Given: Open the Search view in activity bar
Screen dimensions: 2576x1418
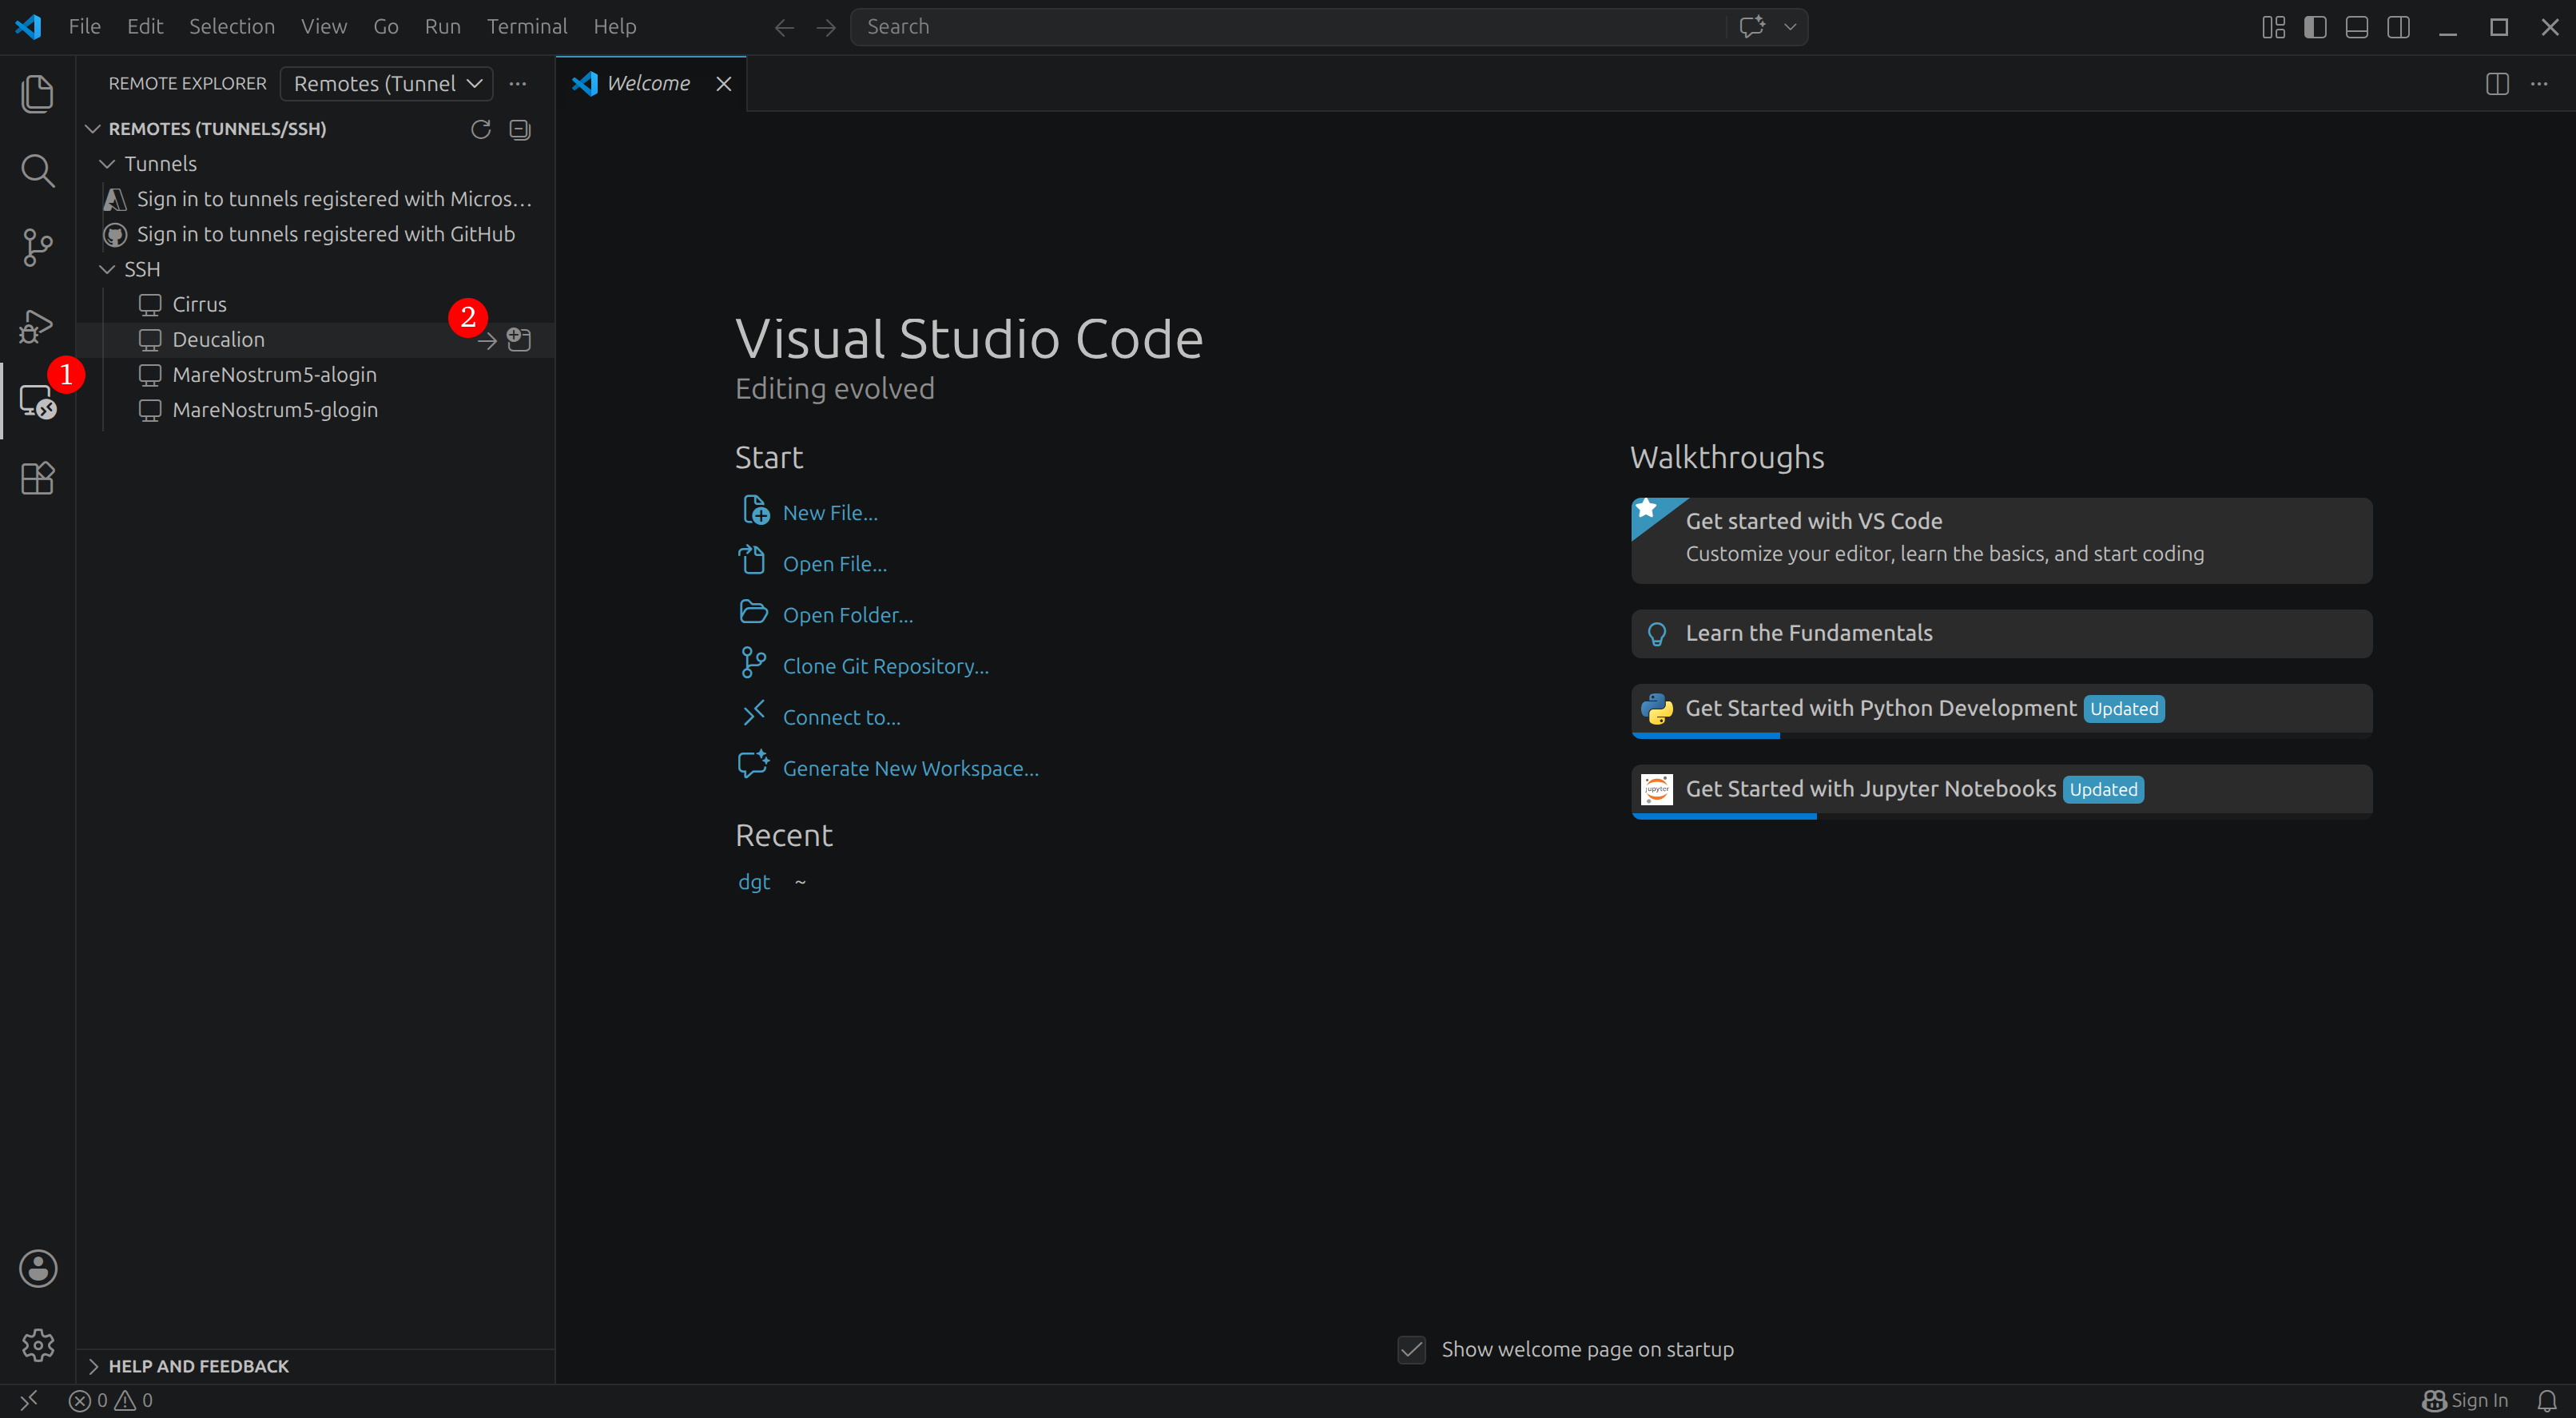Looking at the screenshot, I should 38,171.
